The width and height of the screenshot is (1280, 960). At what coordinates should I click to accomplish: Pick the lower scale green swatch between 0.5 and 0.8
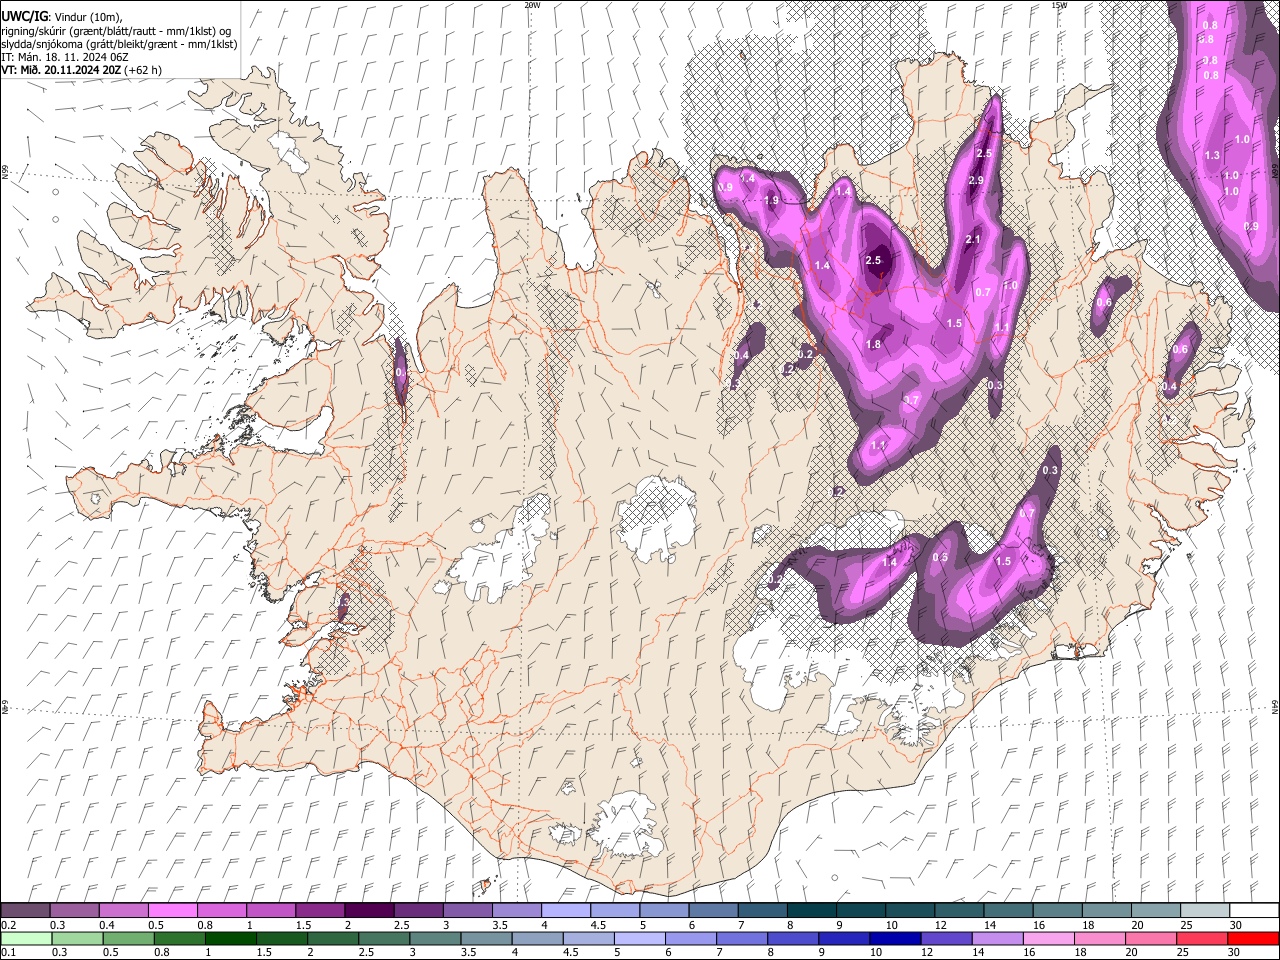point(128,938)
